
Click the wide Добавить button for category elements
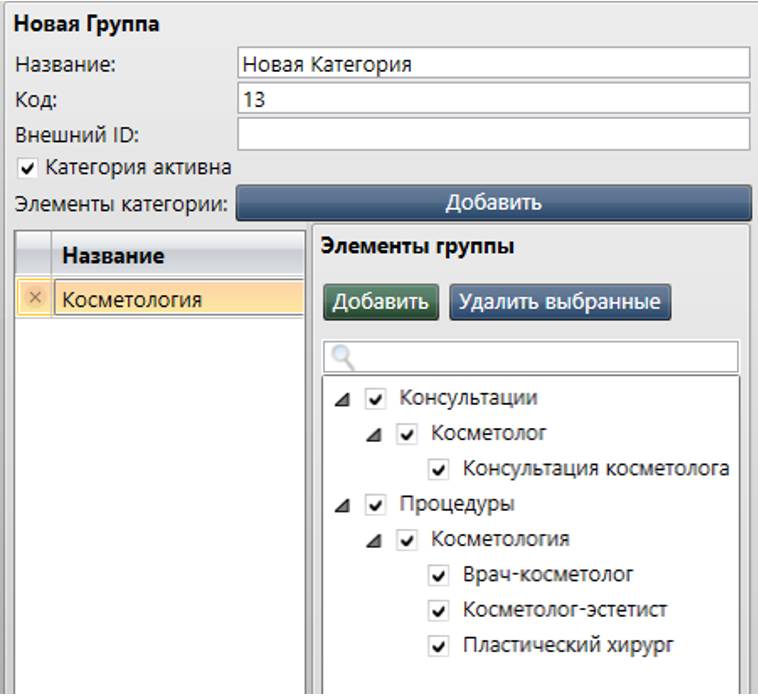coord(493,202)
